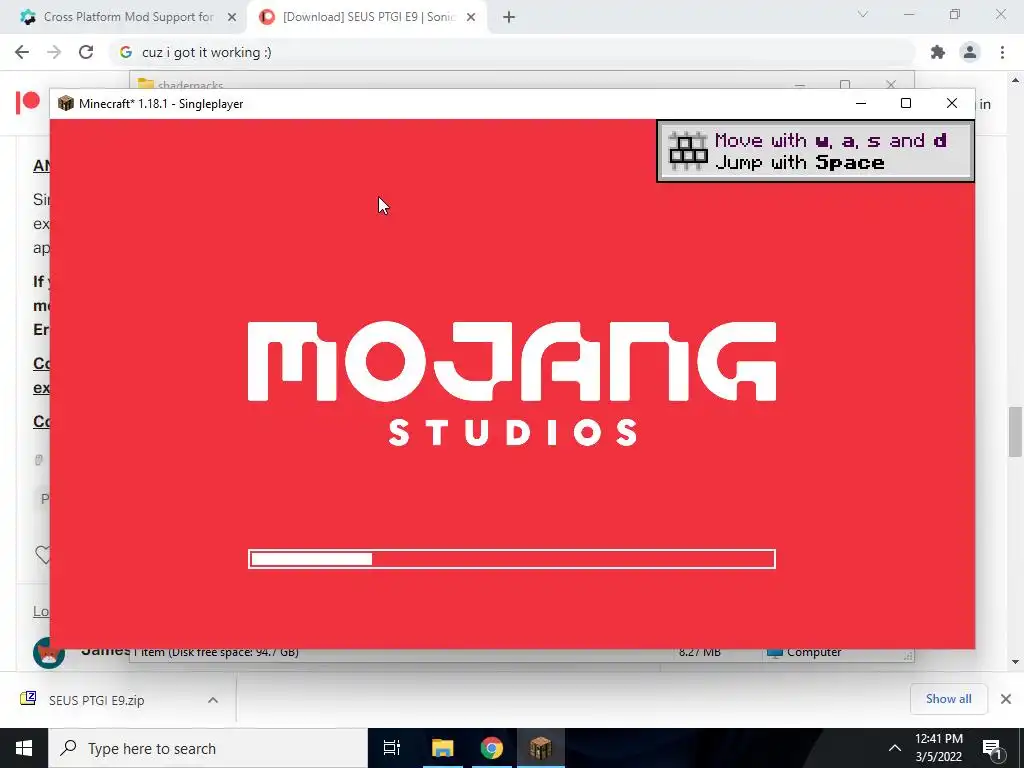Image resolution: width=1024 pixels, height=768 pixels.
Task: Click the Chrome address bar text
Action: click(206, 52)
